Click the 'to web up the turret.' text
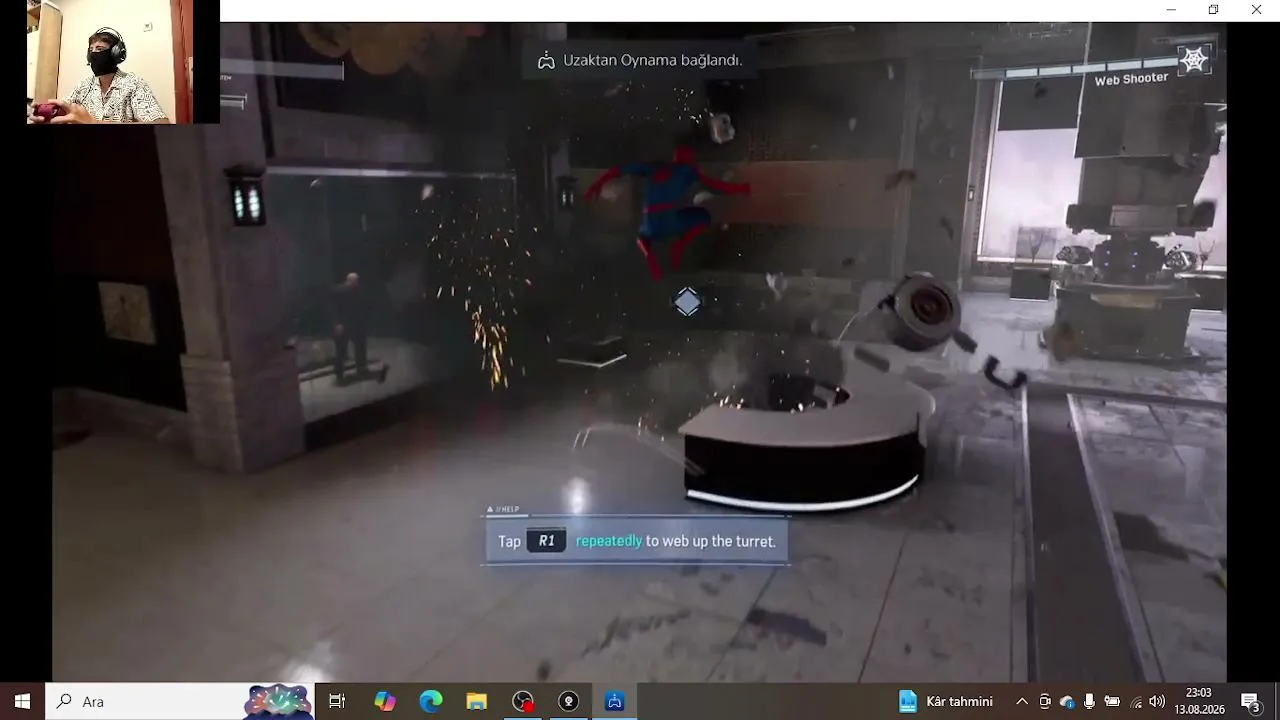The image size is (1280, 720). (x=711, y=541)
